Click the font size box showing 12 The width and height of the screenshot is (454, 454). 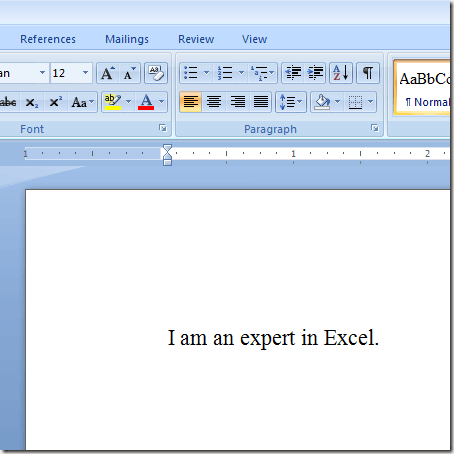pyautogui.click(x=66, y=73)
